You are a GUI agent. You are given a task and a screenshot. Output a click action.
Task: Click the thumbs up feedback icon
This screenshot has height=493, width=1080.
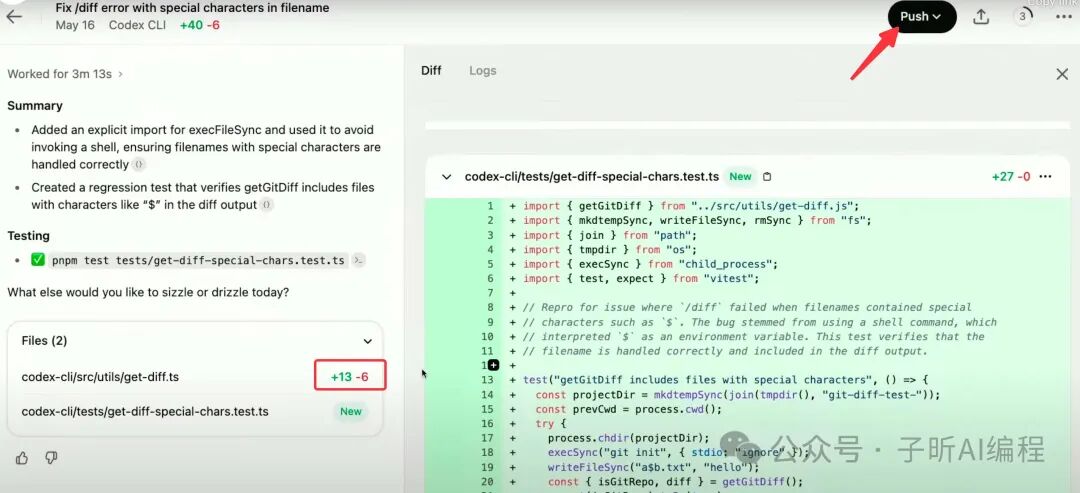coord(21,458)
